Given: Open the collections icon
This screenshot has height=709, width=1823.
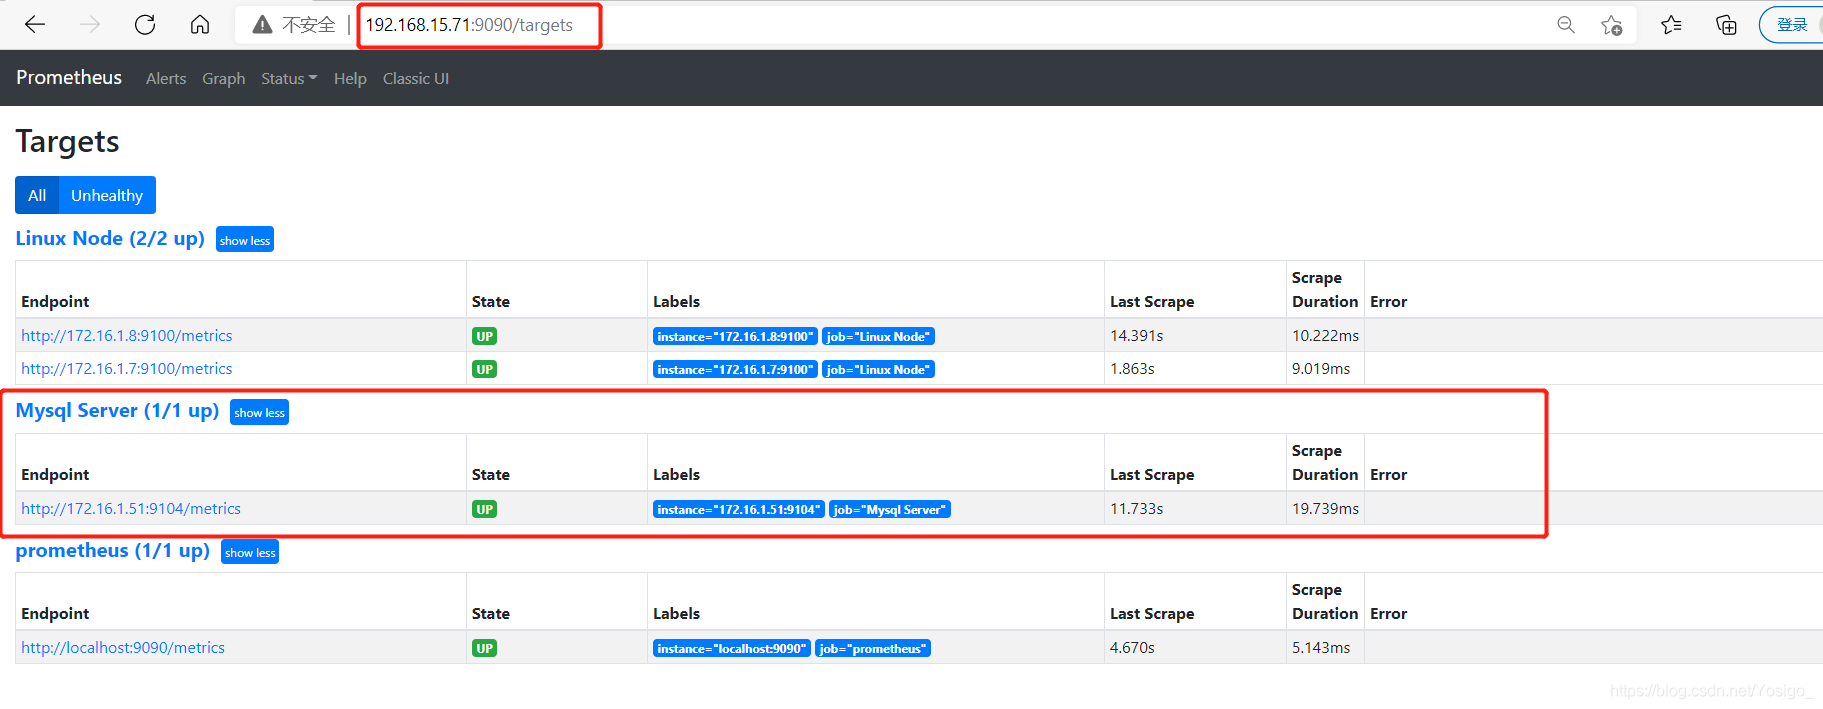Looking at the screenshot, I should tap(1726, 25).
